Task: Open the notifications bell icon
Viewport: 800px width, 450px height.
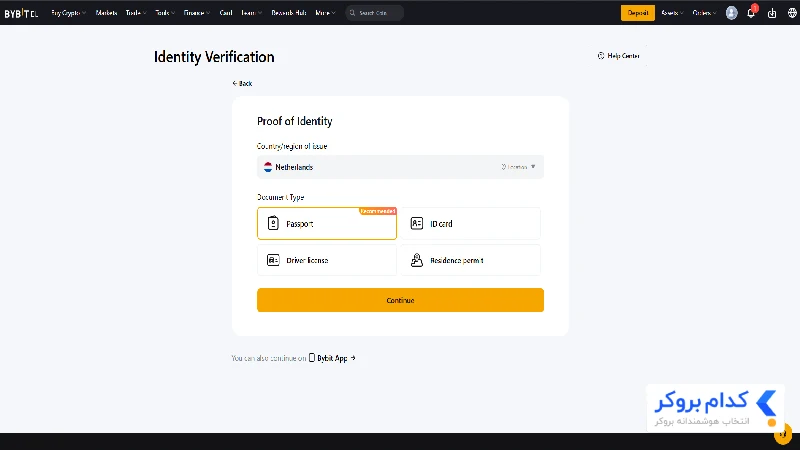Action: (751, 13)
